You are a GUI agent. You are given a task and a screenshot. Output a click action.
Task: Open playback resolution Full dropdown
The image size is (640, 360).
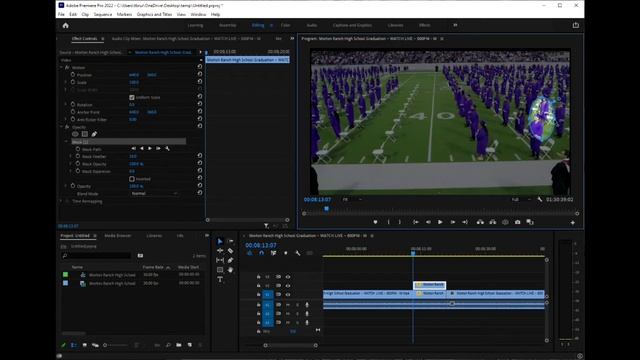click(x=521, y=200)
